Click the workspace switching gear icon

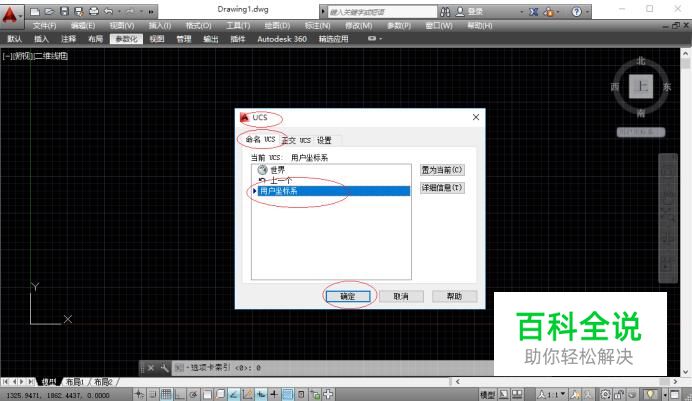pyautogui.click(x=606, y=394)
